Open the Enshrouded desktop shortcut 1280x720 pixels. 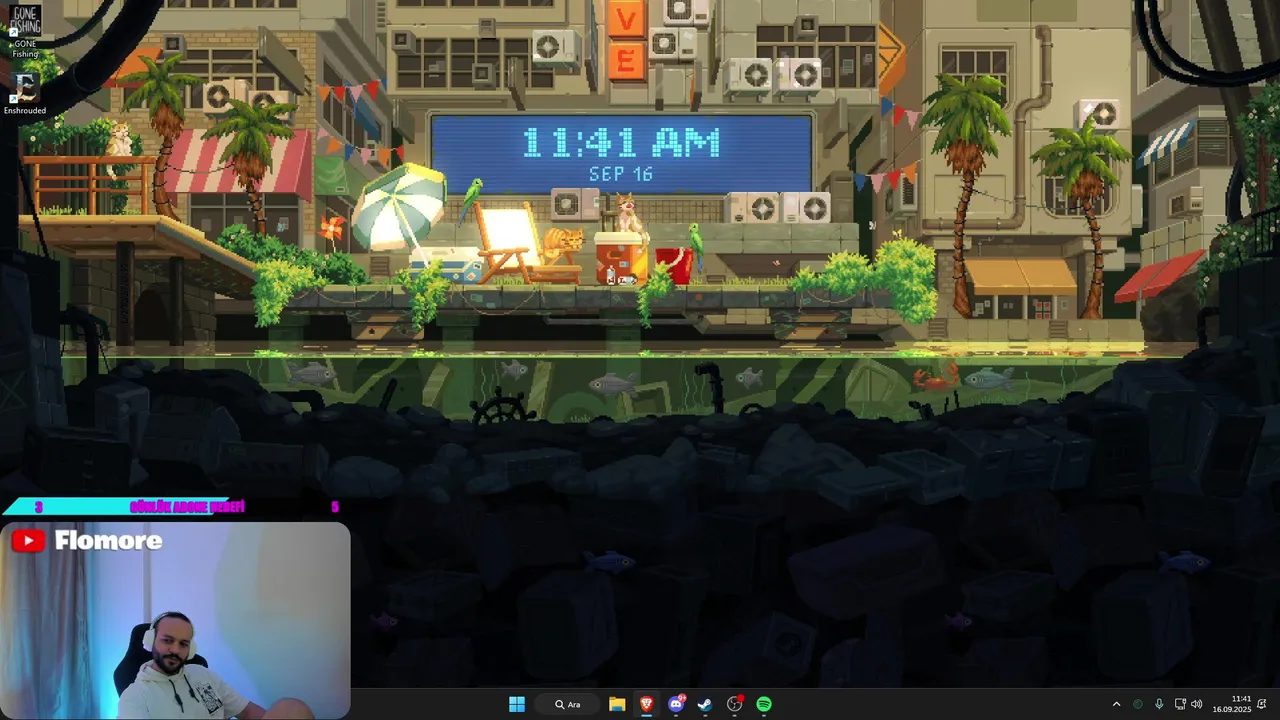pos(25,95)
